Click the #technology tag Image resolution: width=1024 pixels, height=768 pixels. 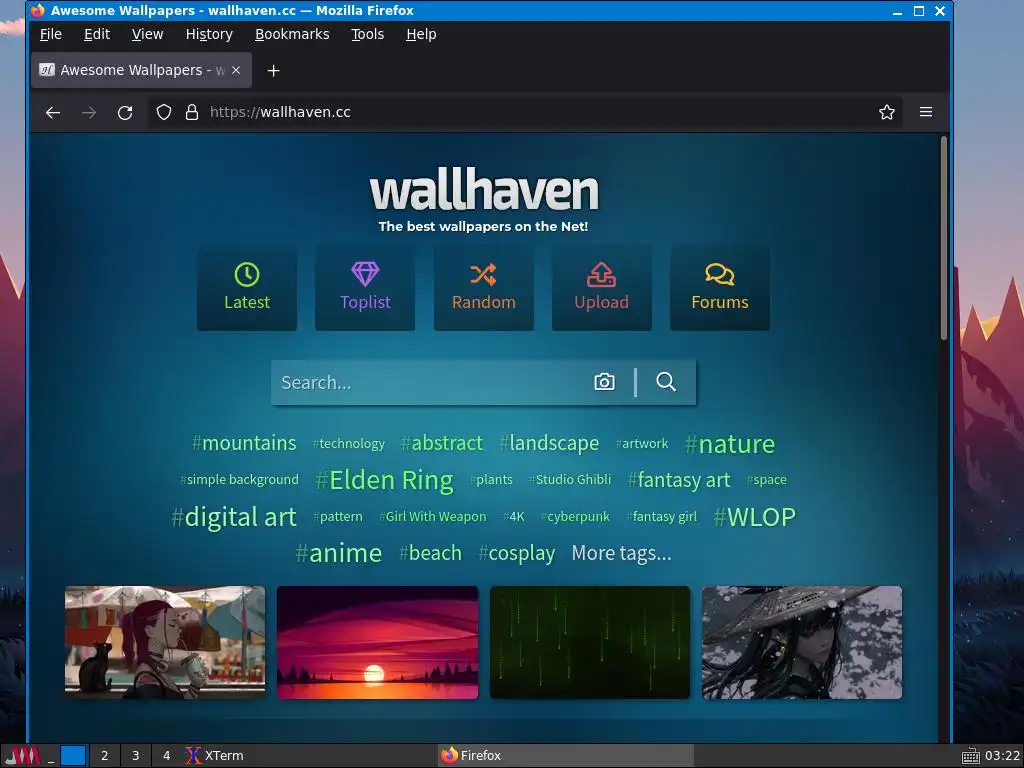pyautogui.click(x=349, y=443)
